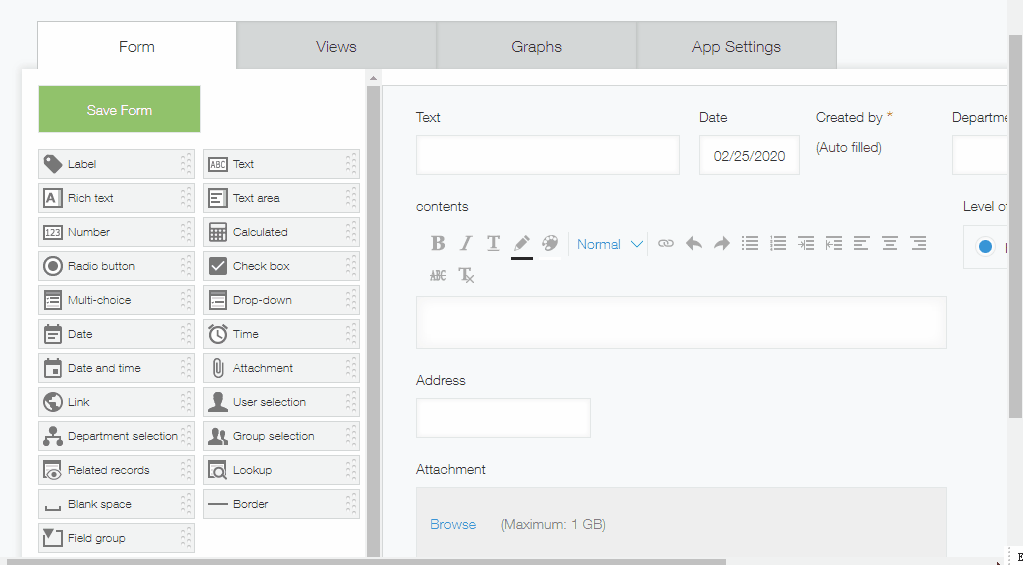The height and width of the screenshot is (565, 1023).
Task: Go to App Settings tab
Action: pos(737,46)
